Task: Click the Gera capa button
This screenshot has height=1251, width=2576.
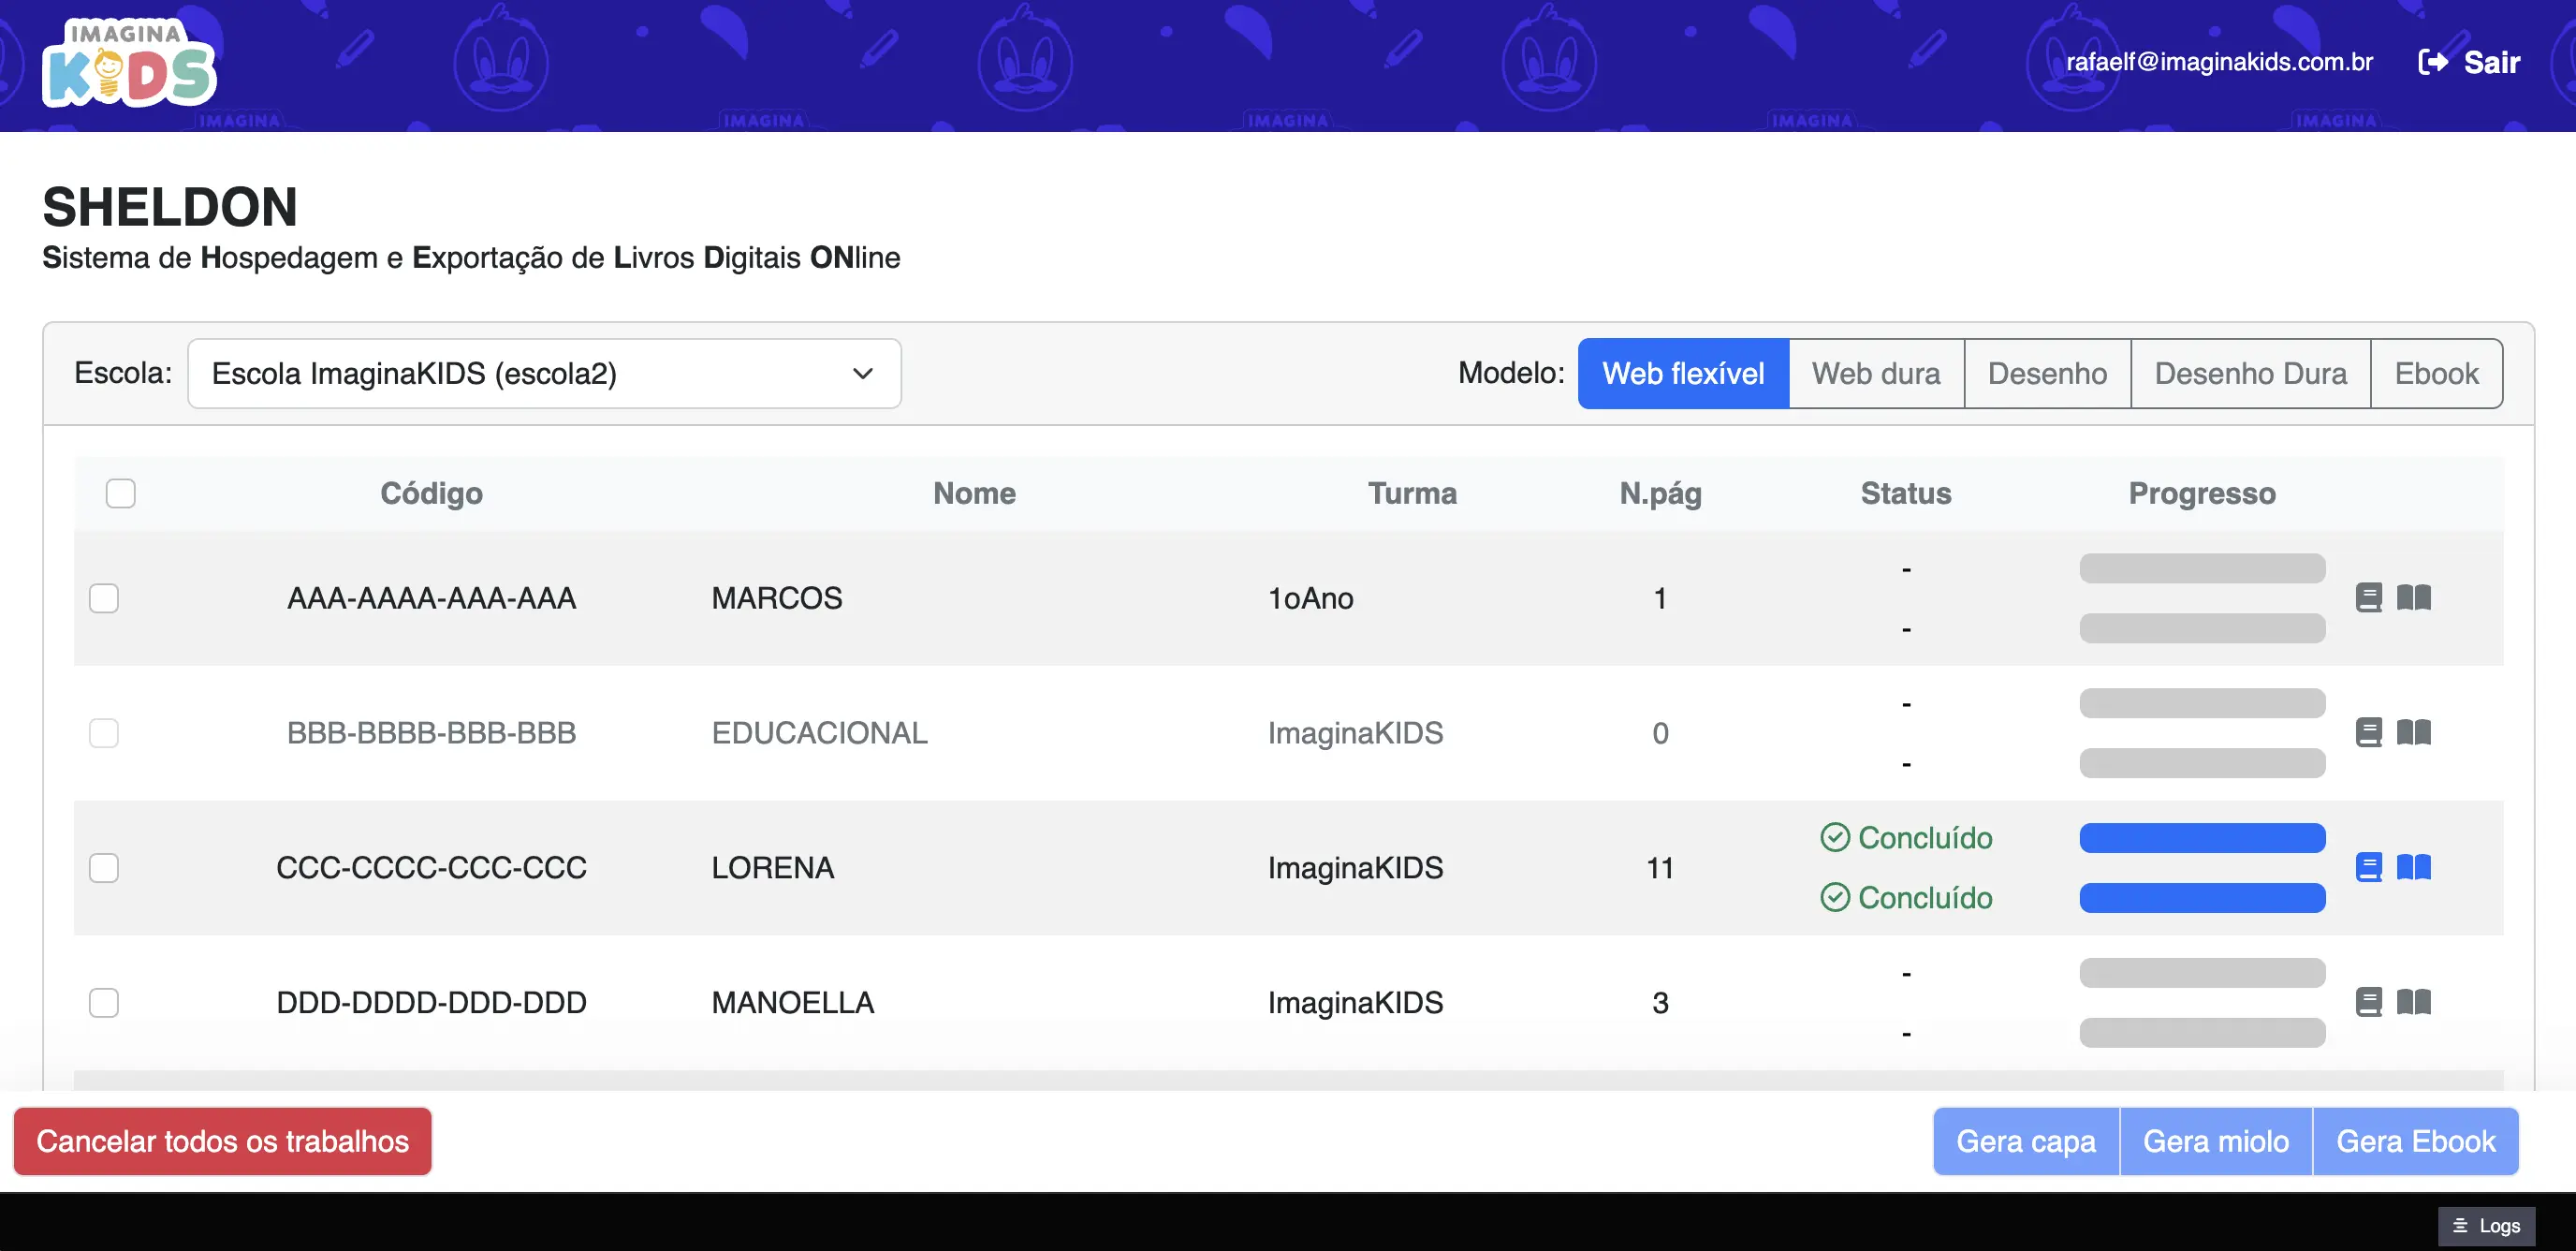Action: click(x=2025, y=1141)
